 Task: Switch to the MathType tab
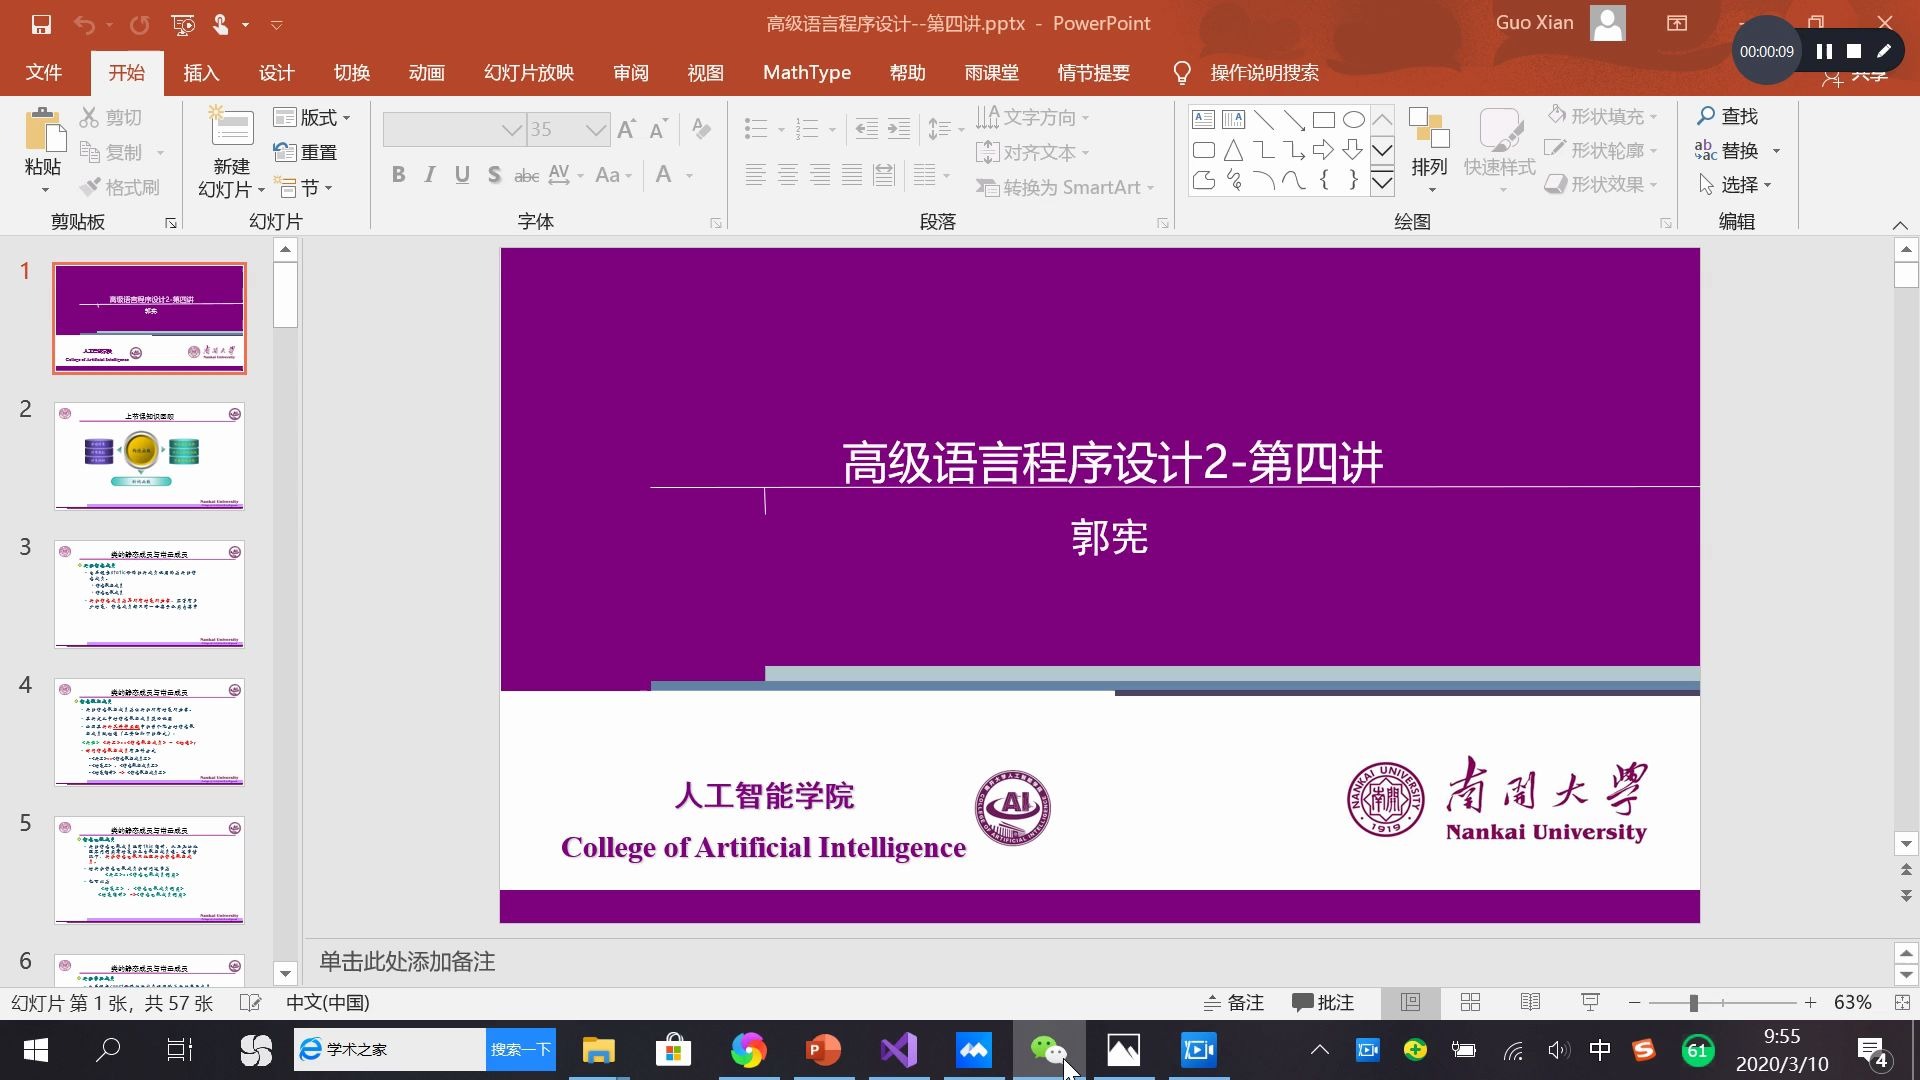(807, 73)
